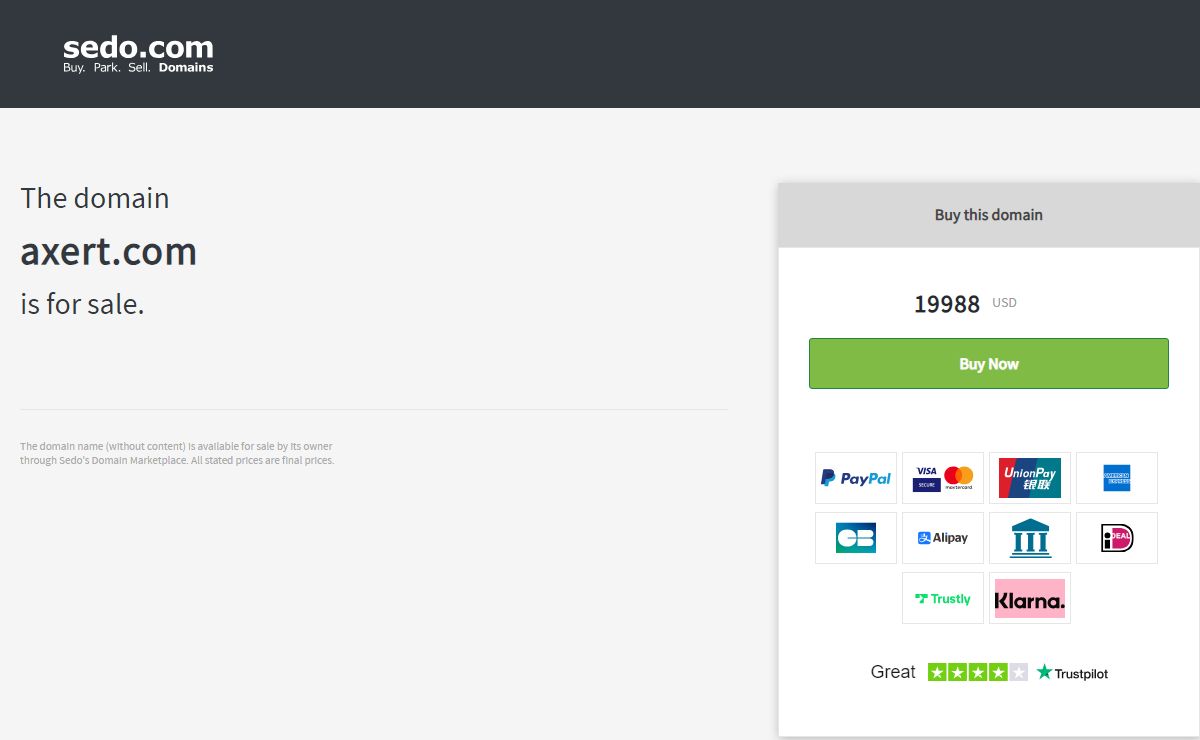Open the Trustpilot logo link
The width and height of the screenshot is (1200, 740).
[x=1072, y=673]
